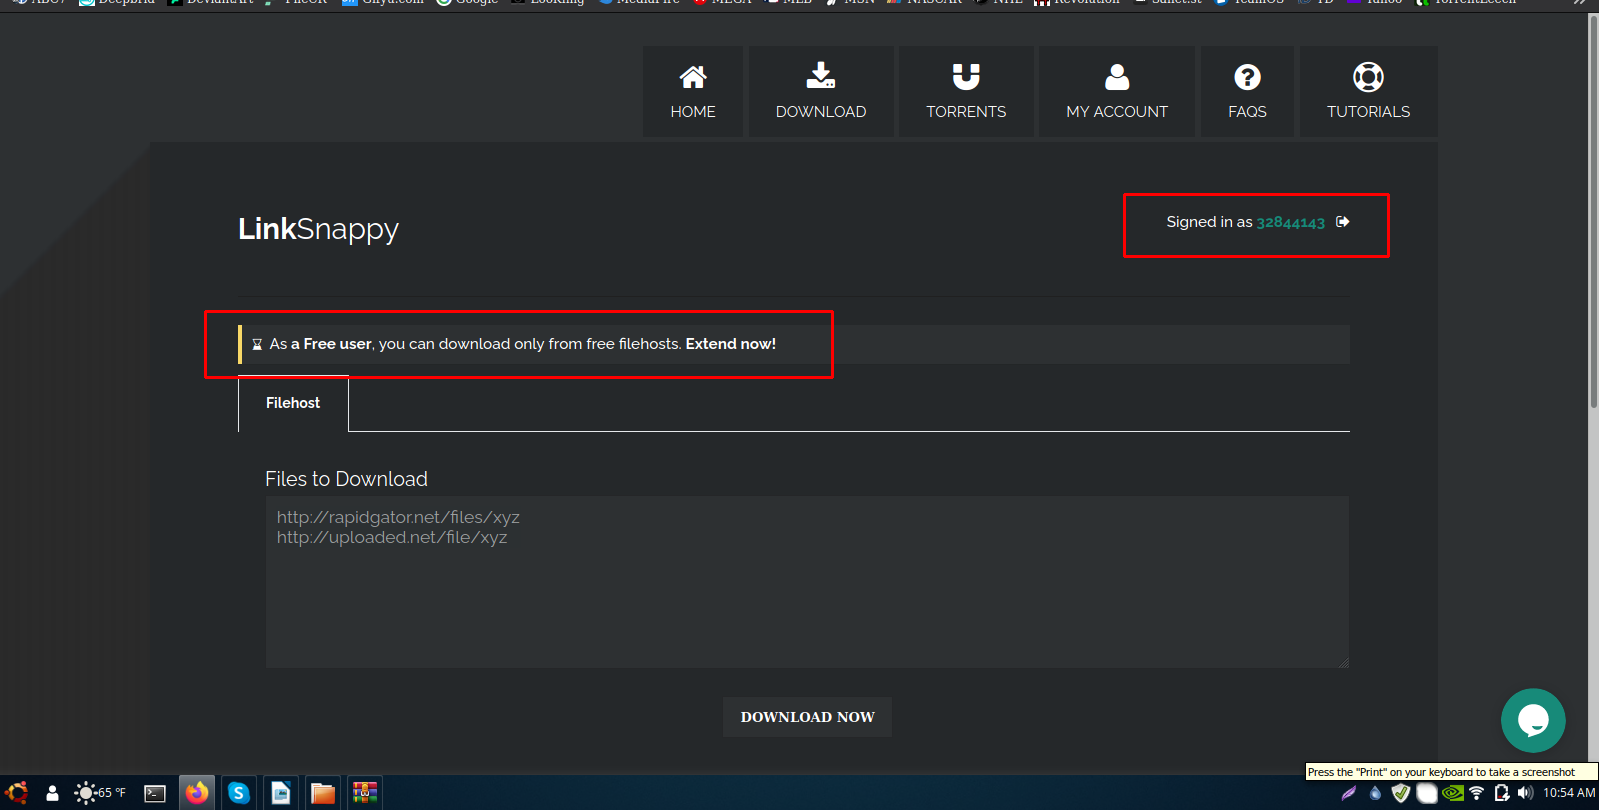Screen dimensions: 1599x810
Task: Open the TORRENTS magnet tile
Action: [x=966, y=91]
